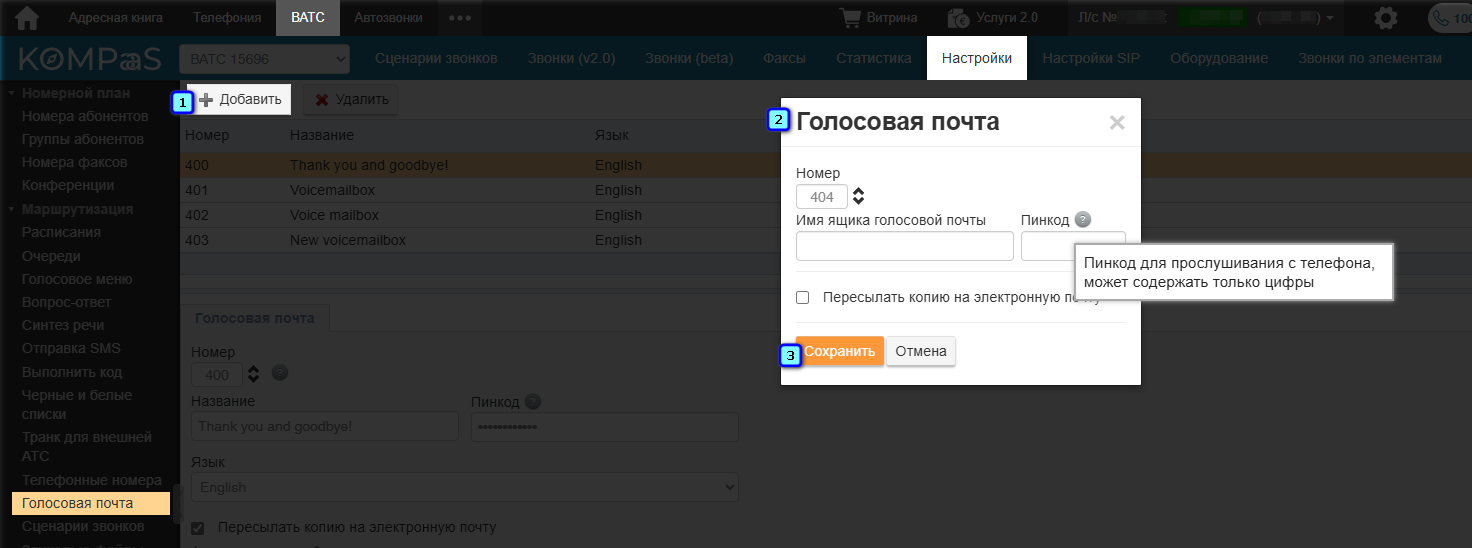Click the background masked Пинкод field
This screenshot has height=548, width=1472.
point(604,426)
